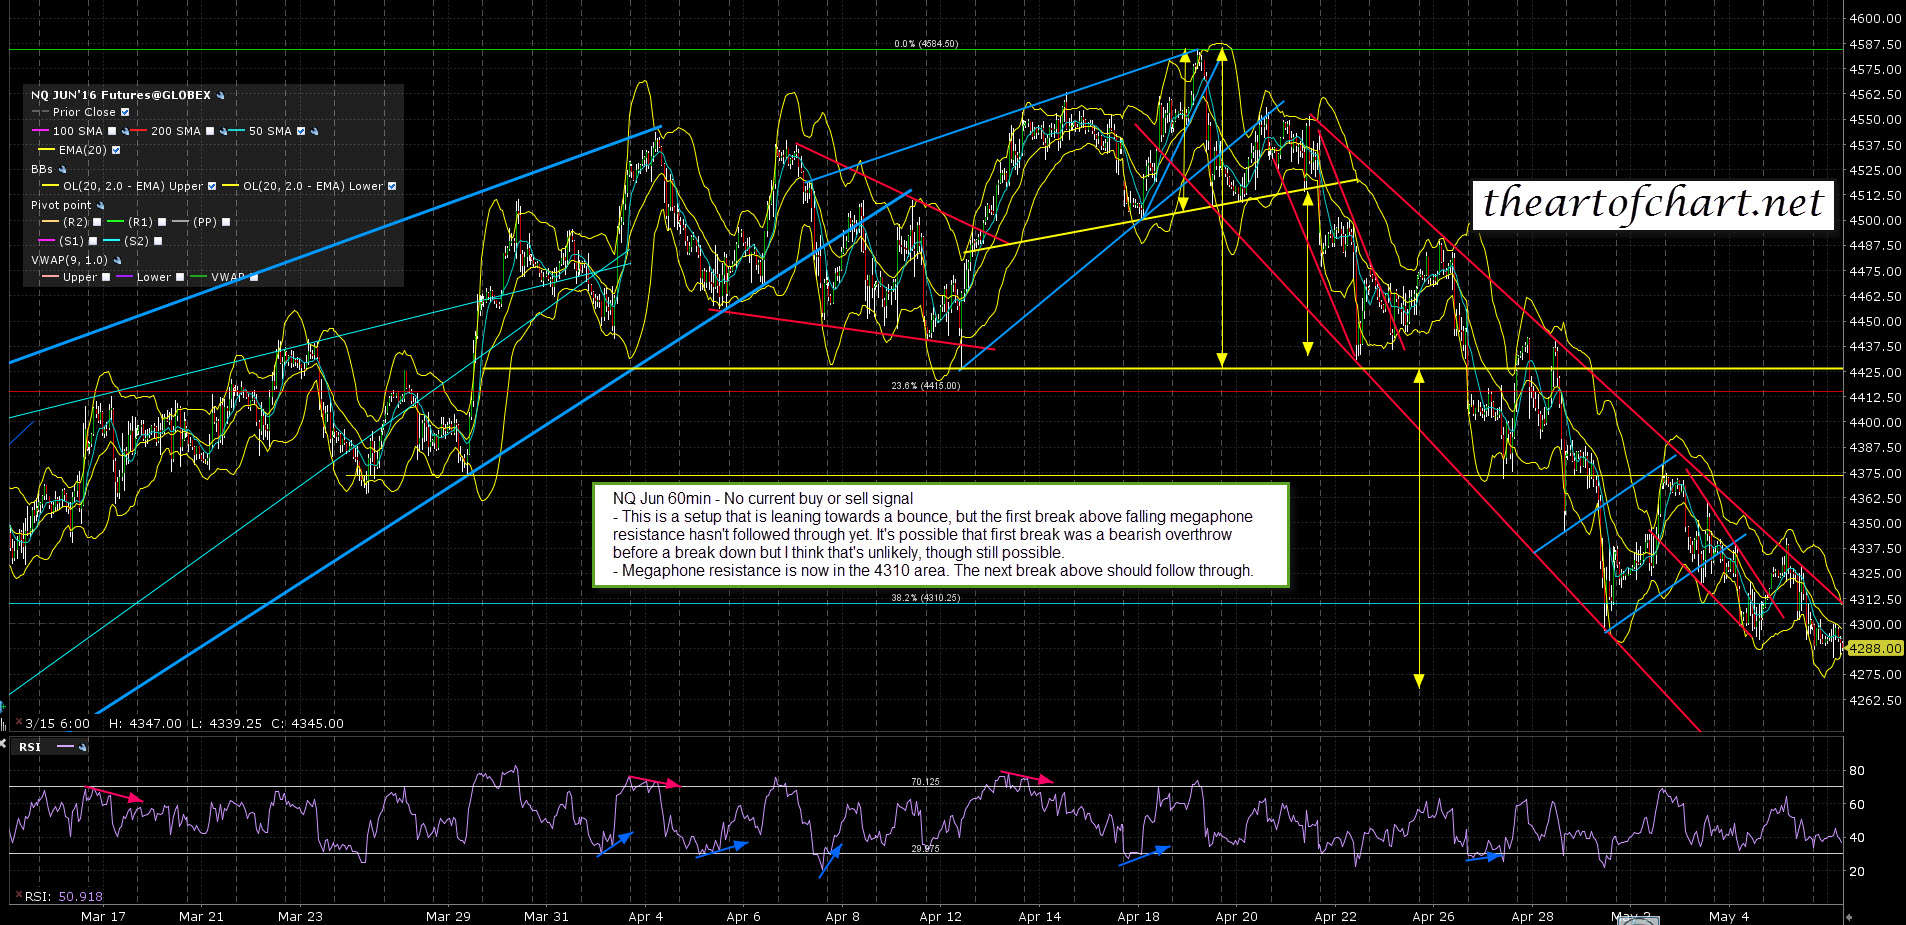
Task: Dismiss the RSI value readout X
Action: 18,896
